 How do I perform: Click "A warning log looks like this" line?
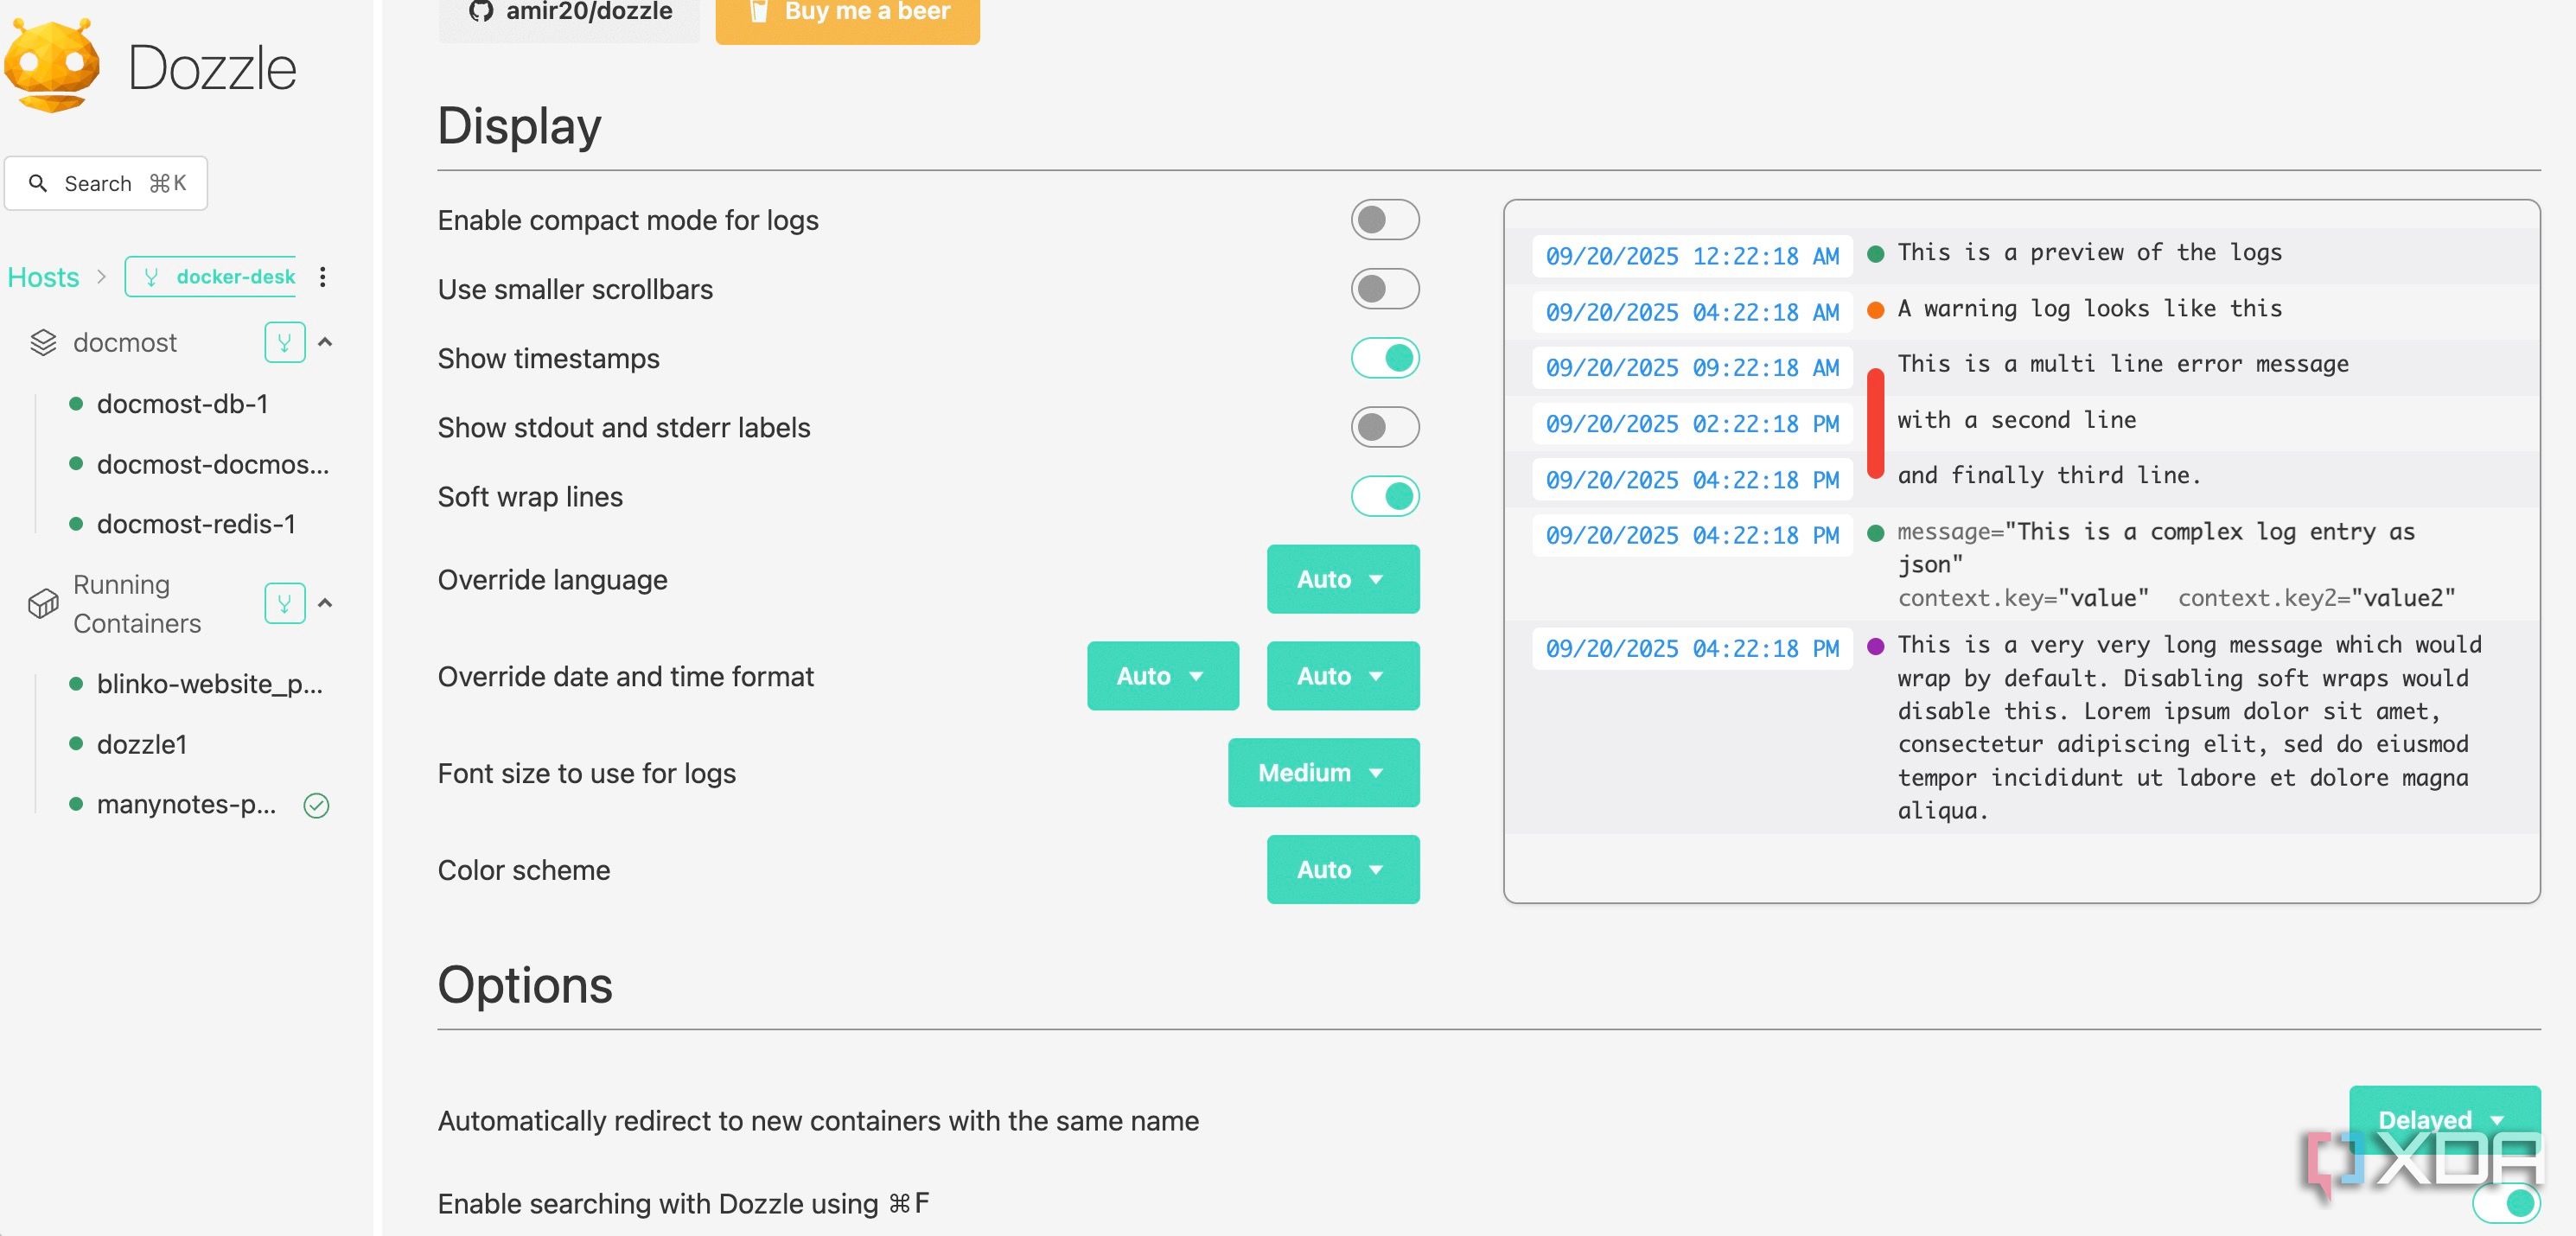click(x=2090, y=308)
